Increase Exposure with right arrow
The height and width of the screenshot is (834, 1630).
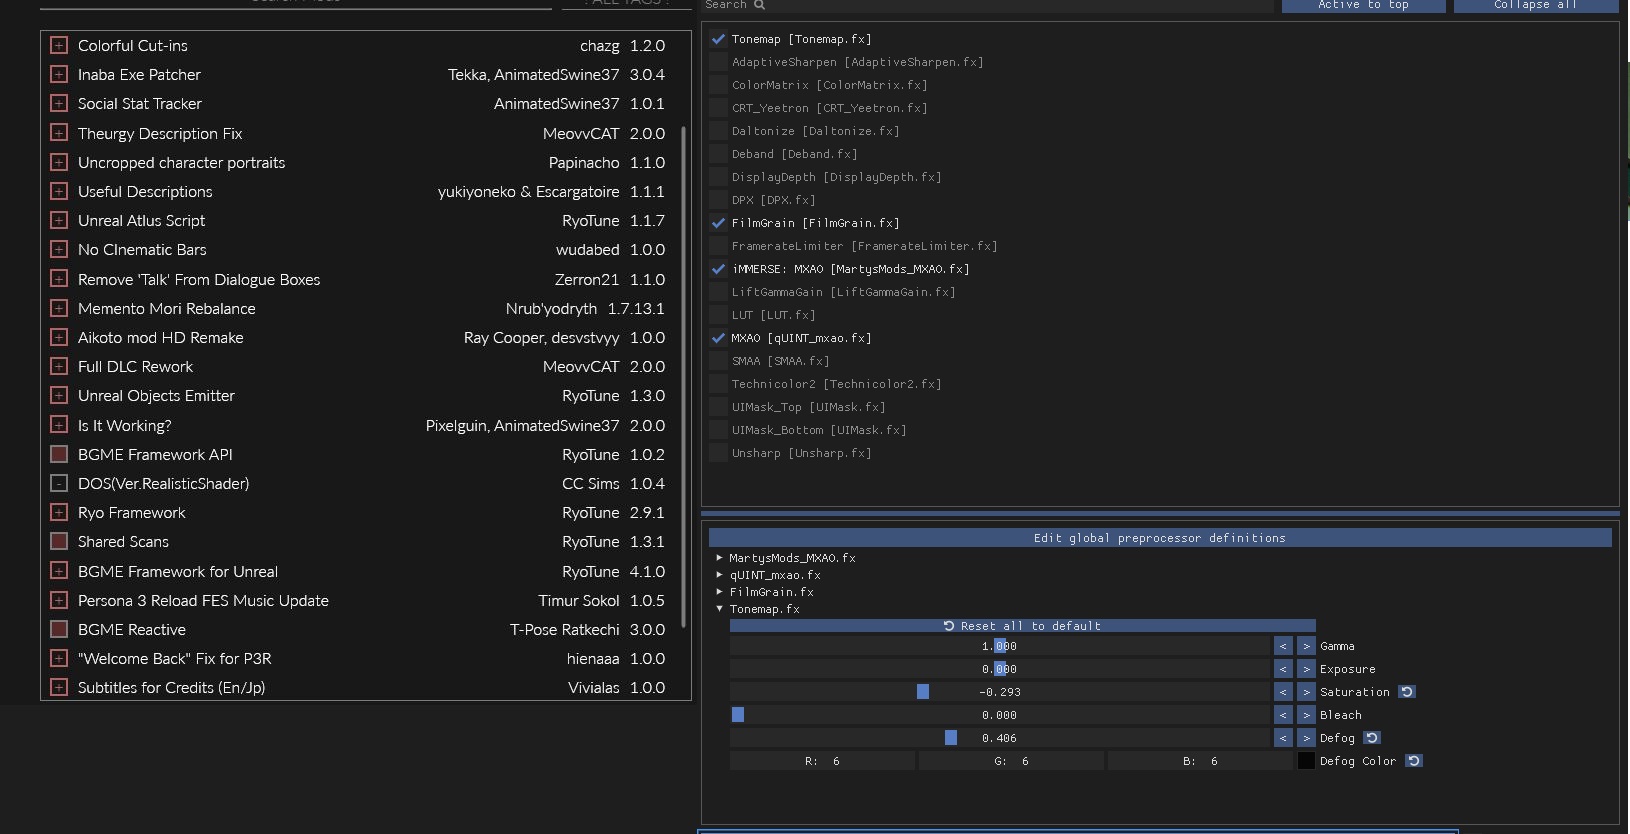tap(1306, 669)
